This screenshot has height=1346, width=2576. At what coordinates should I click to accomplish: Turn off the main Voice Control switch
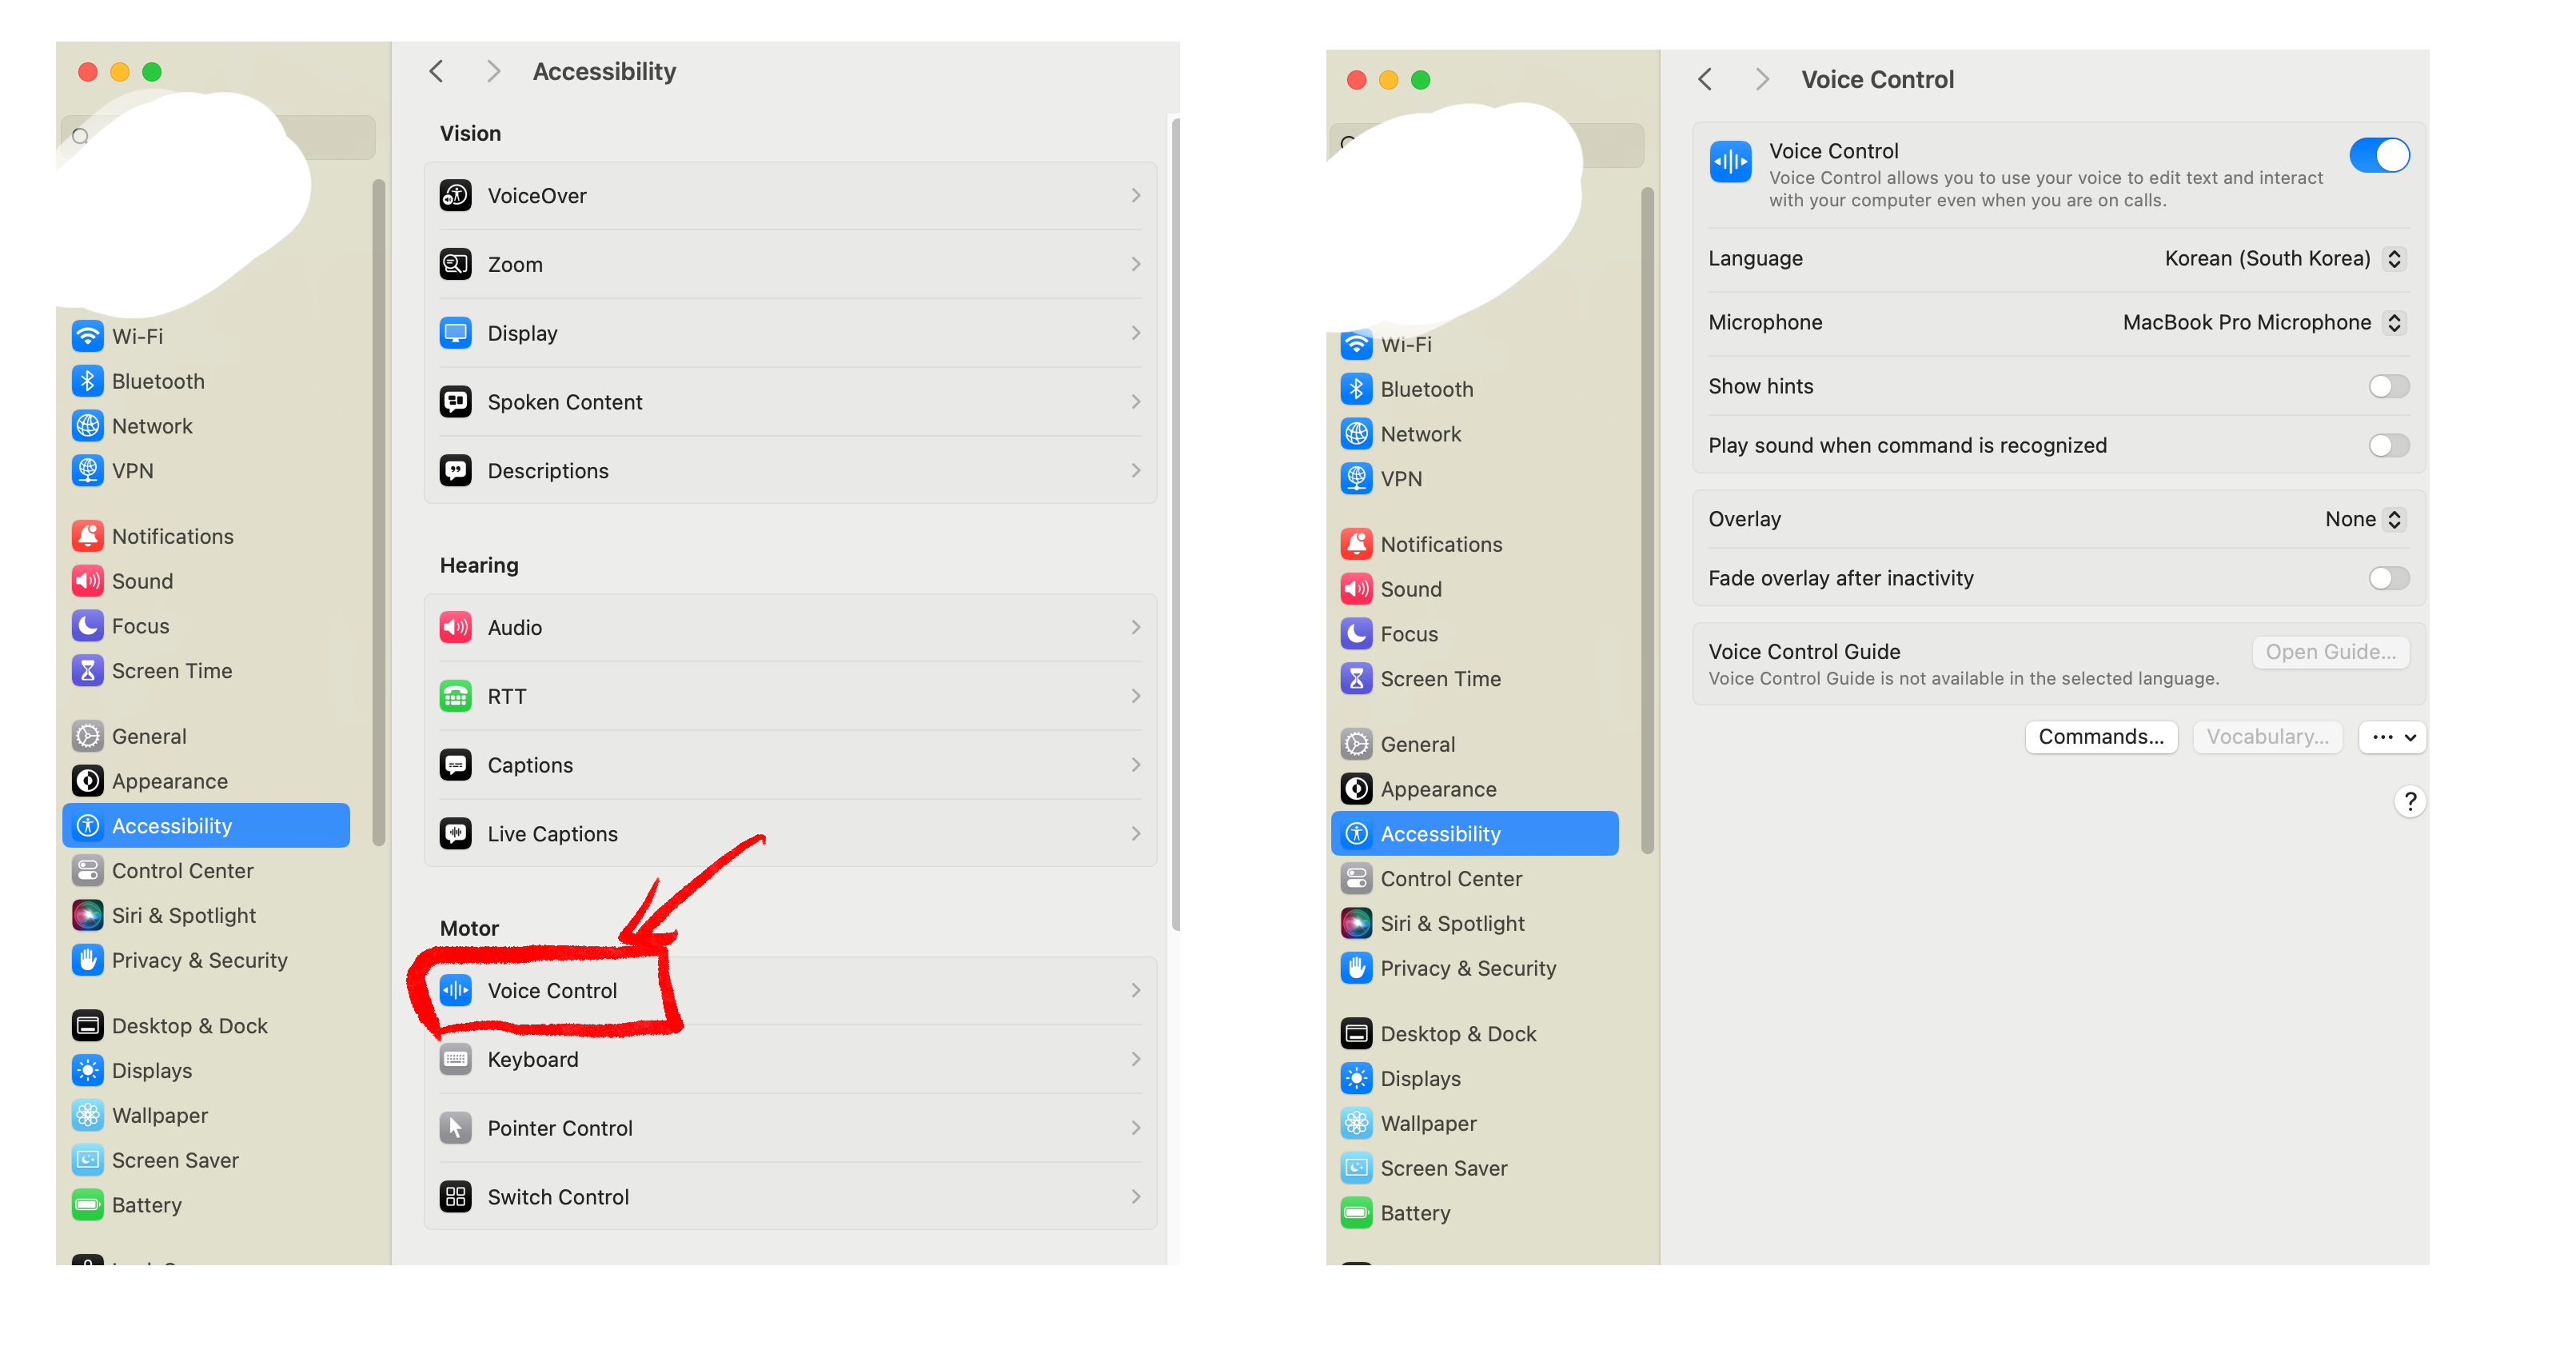pos(2379,155)
